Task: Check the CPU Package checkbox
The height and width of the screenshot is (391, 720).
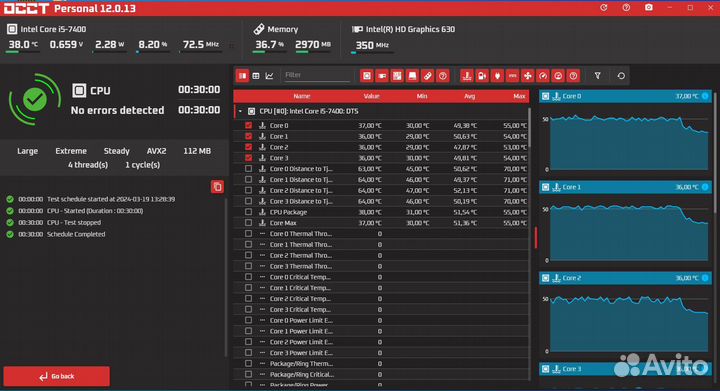Action: click(248, 212)
